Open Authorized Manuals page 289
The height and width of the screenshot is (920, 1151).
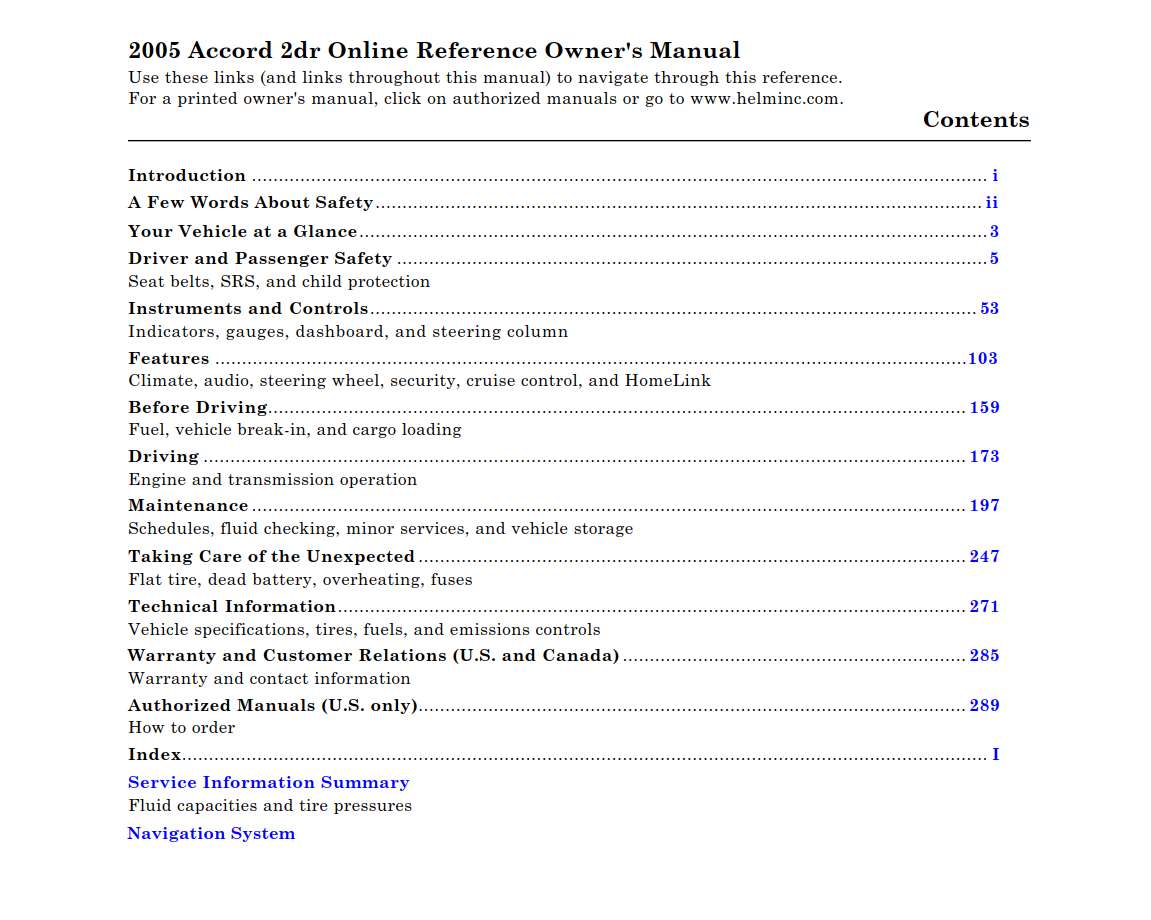984,706
